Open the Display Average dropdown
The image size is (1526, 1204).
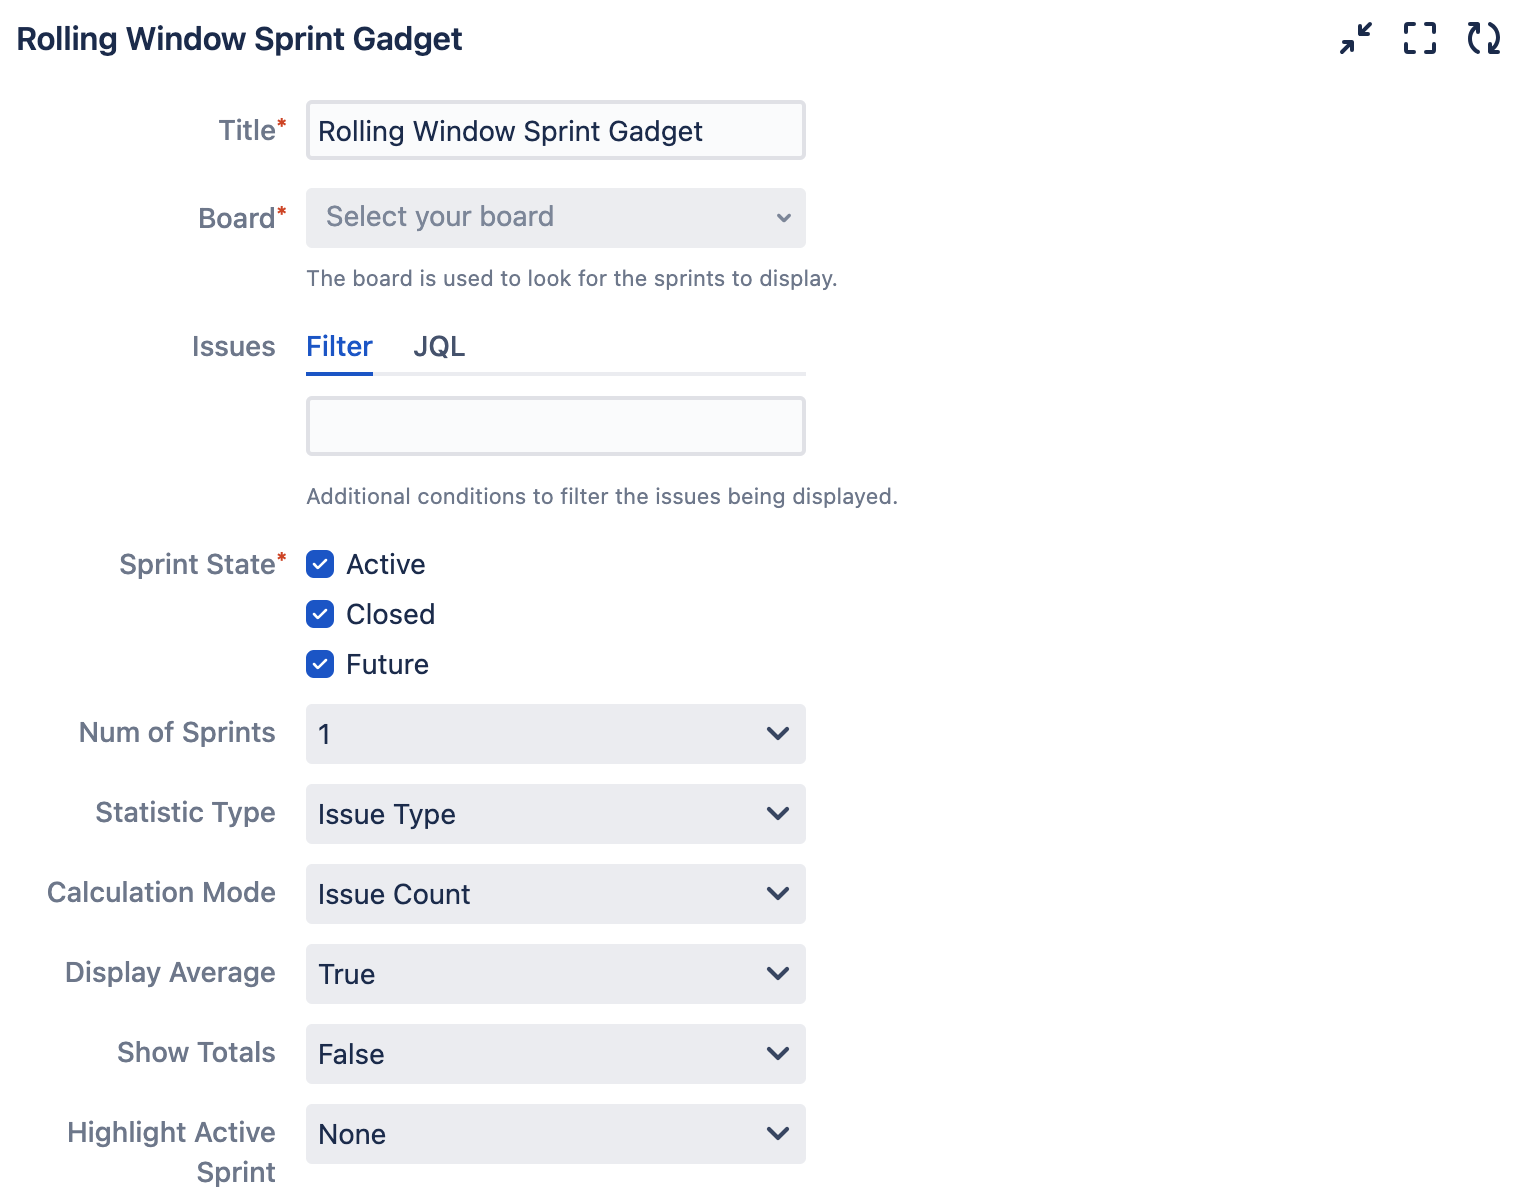pyautogui.click(x=555, y=974)
